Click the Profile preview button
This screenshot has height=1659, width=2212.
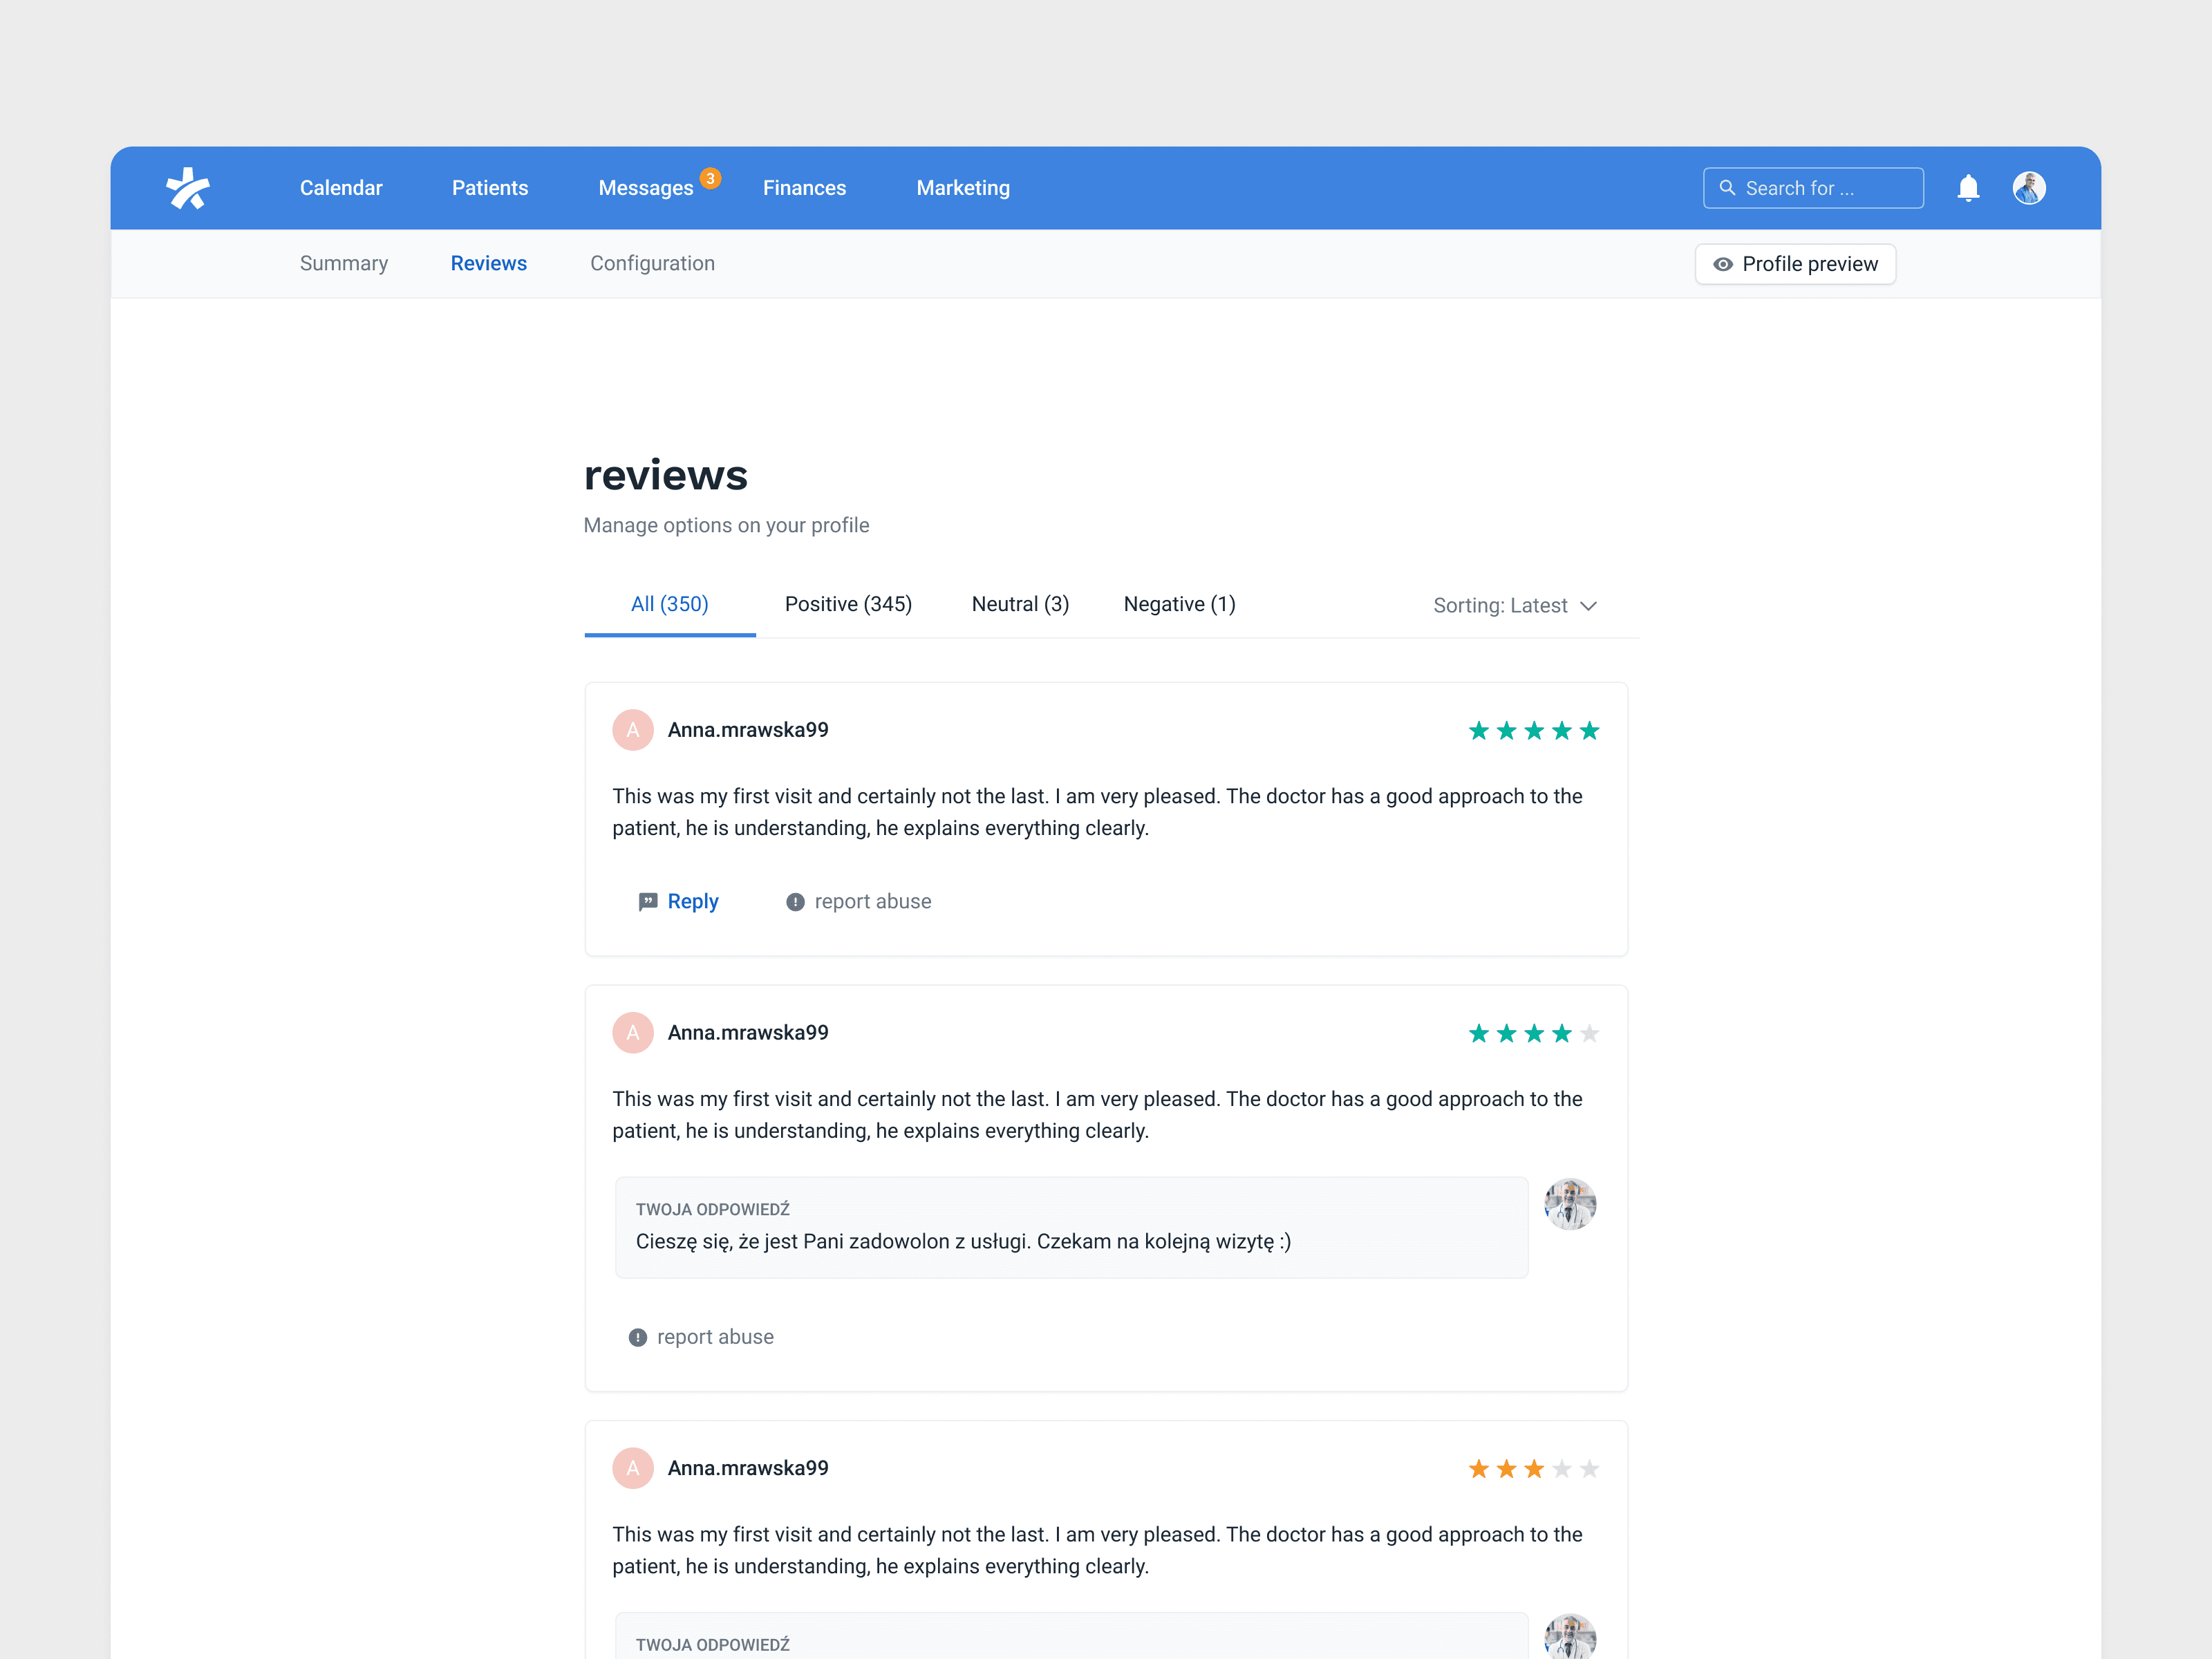coord(1795,264)
